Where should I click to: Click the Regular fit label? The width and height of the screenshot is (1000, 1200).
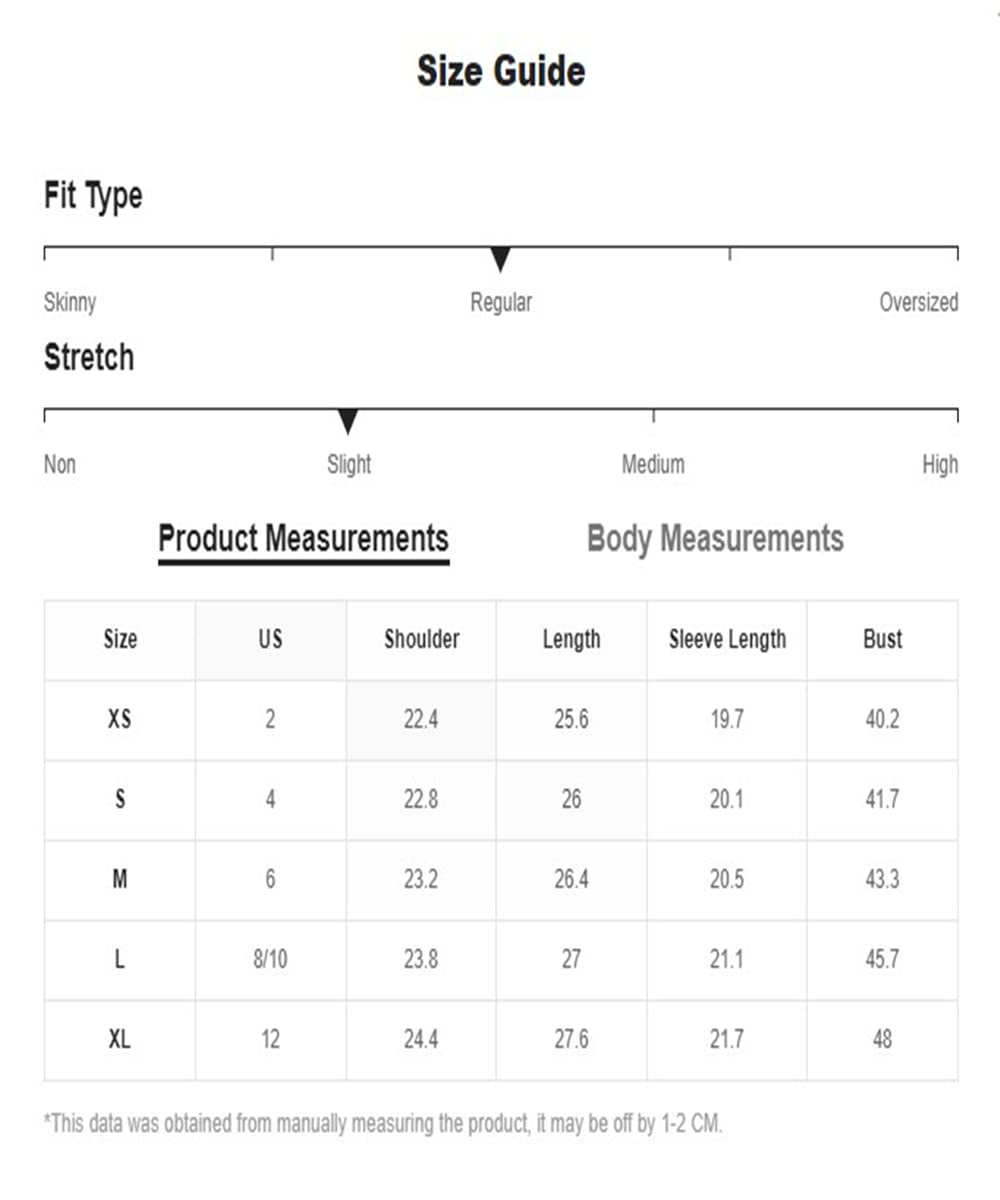pyautogui.click(x=501, y=302)
